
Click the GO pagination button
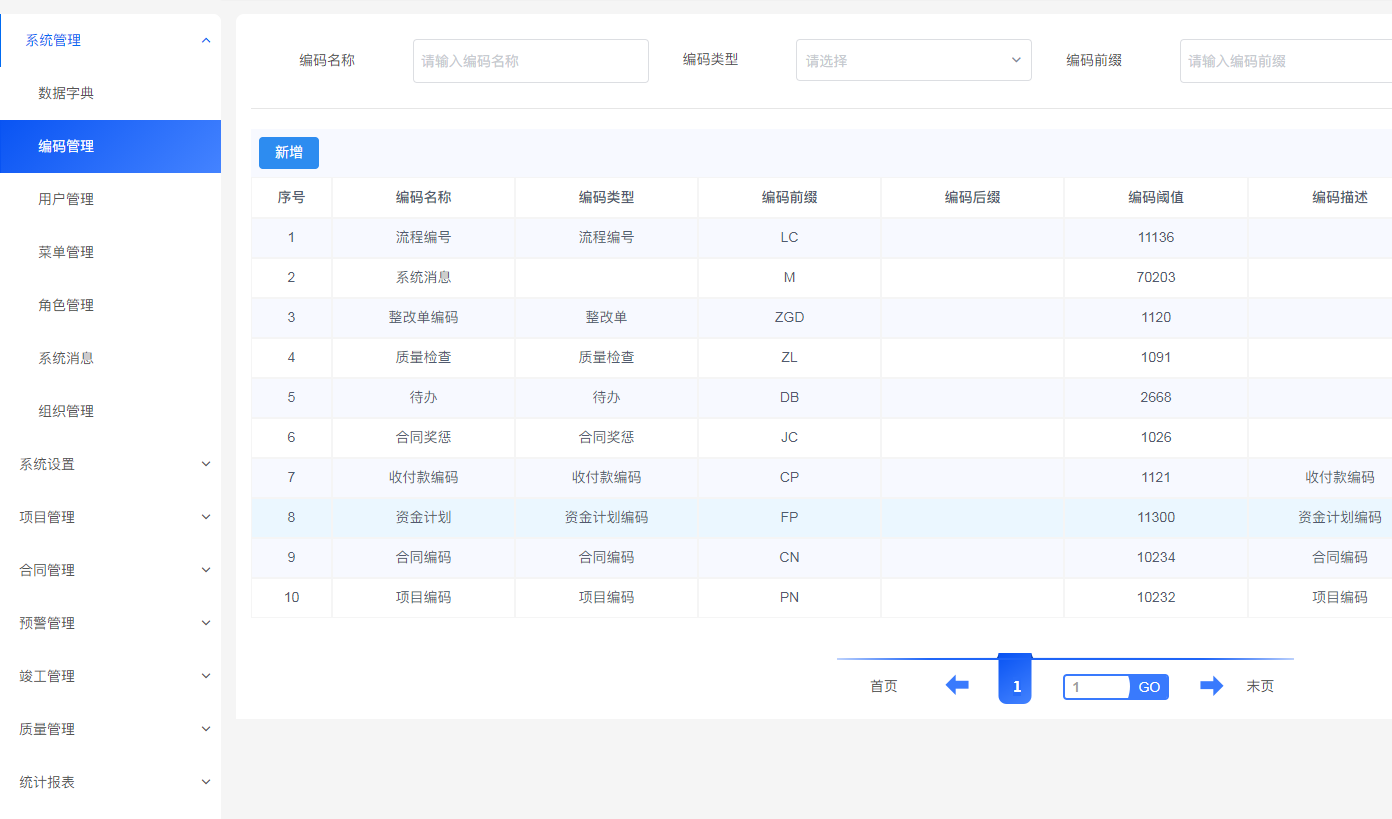tap(1149, 687)
